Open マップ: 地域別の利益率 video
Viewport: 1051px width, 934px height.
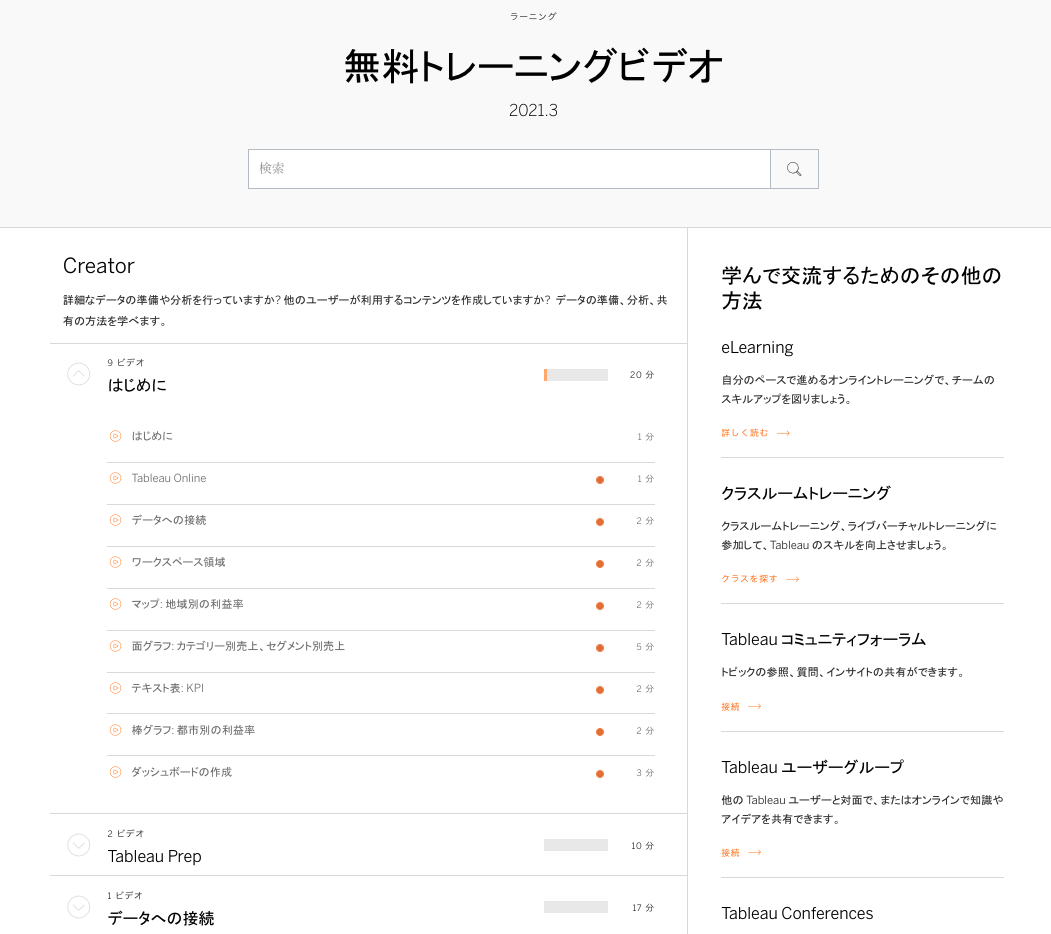187,604
